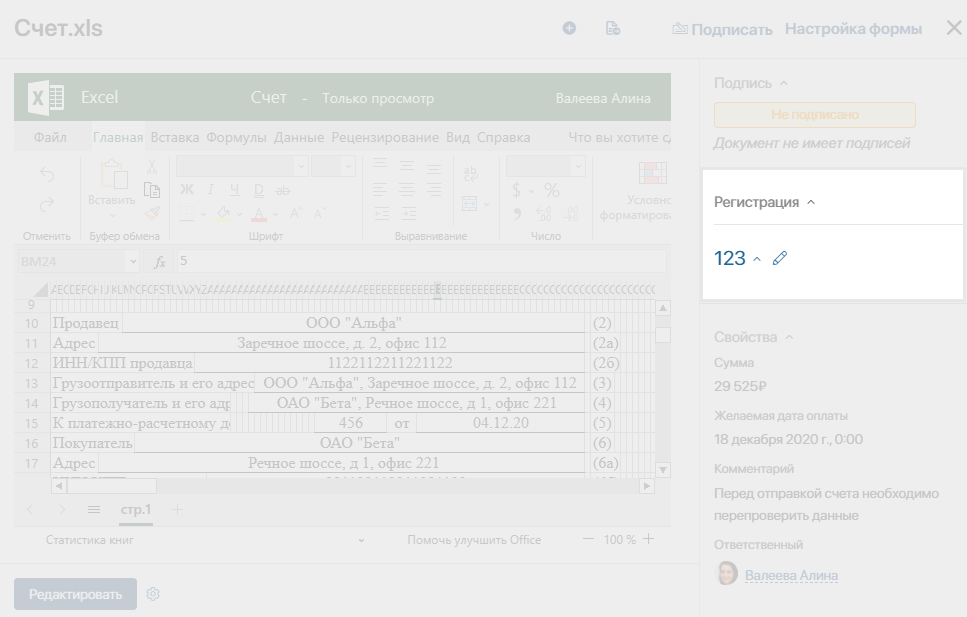Click the percent style icon
This screenshot has height=617, width=967.
(552, 190)
